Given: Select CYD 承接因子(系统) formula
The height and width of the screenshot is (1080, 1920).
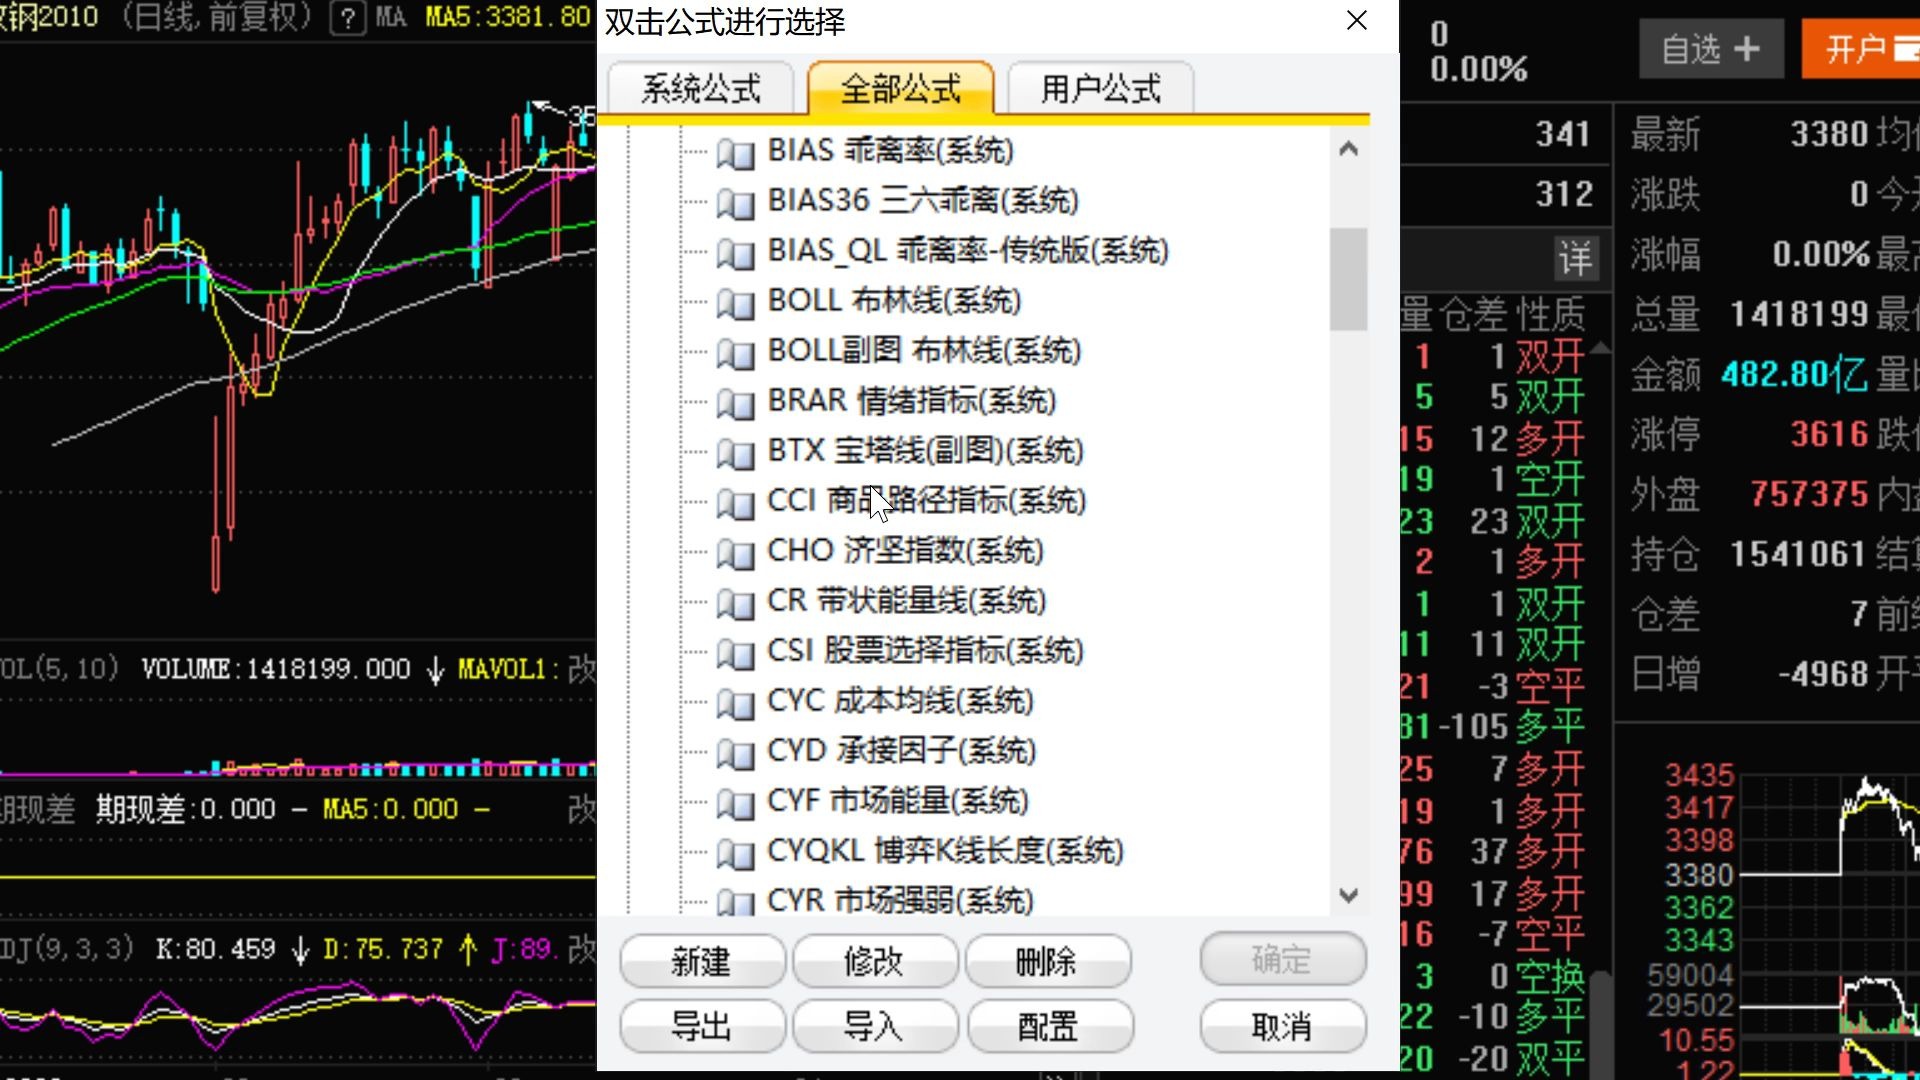Looking at the screenshot, I should 902,751.
